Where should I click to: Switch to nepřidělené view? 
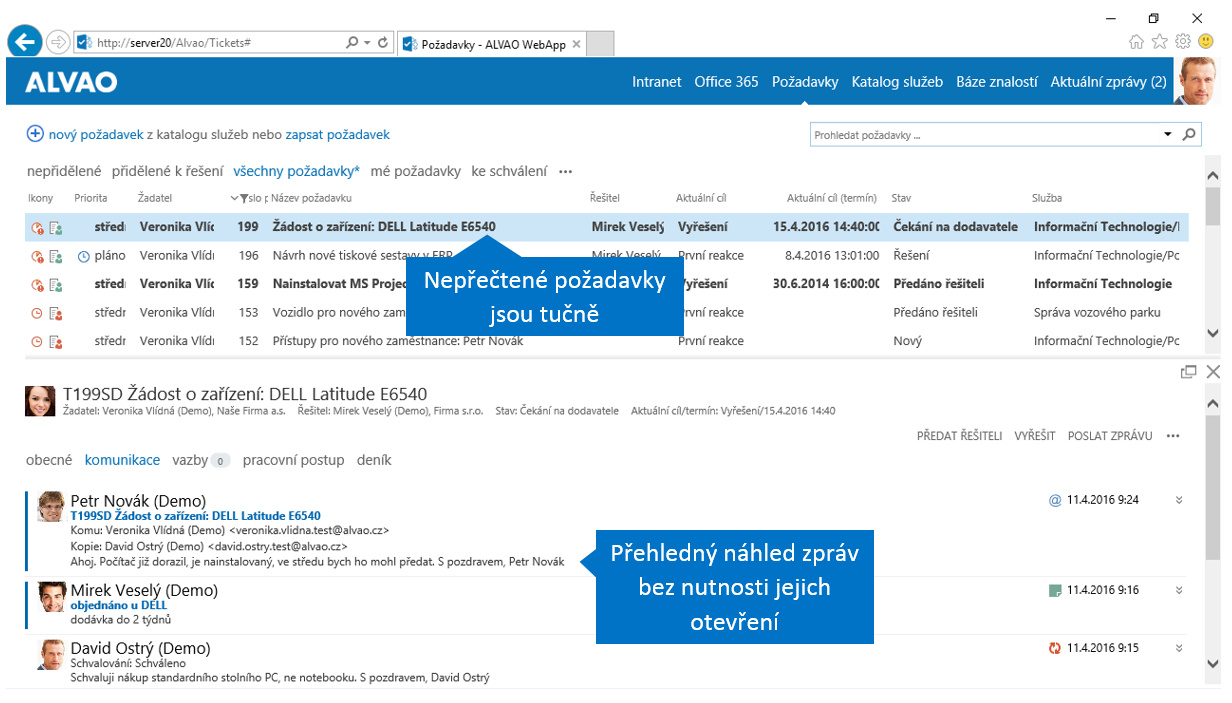(64, 172)
